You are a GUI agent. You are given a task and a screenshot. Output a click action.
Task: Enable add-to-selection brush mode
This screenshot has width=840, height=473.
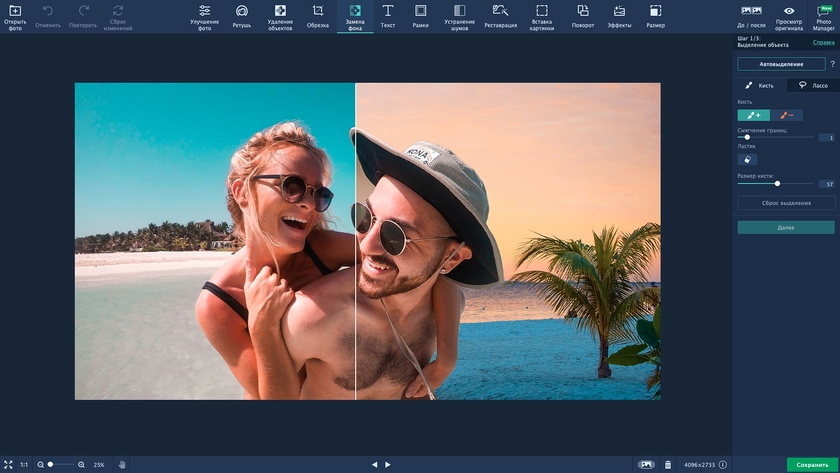tap(753, 115)
